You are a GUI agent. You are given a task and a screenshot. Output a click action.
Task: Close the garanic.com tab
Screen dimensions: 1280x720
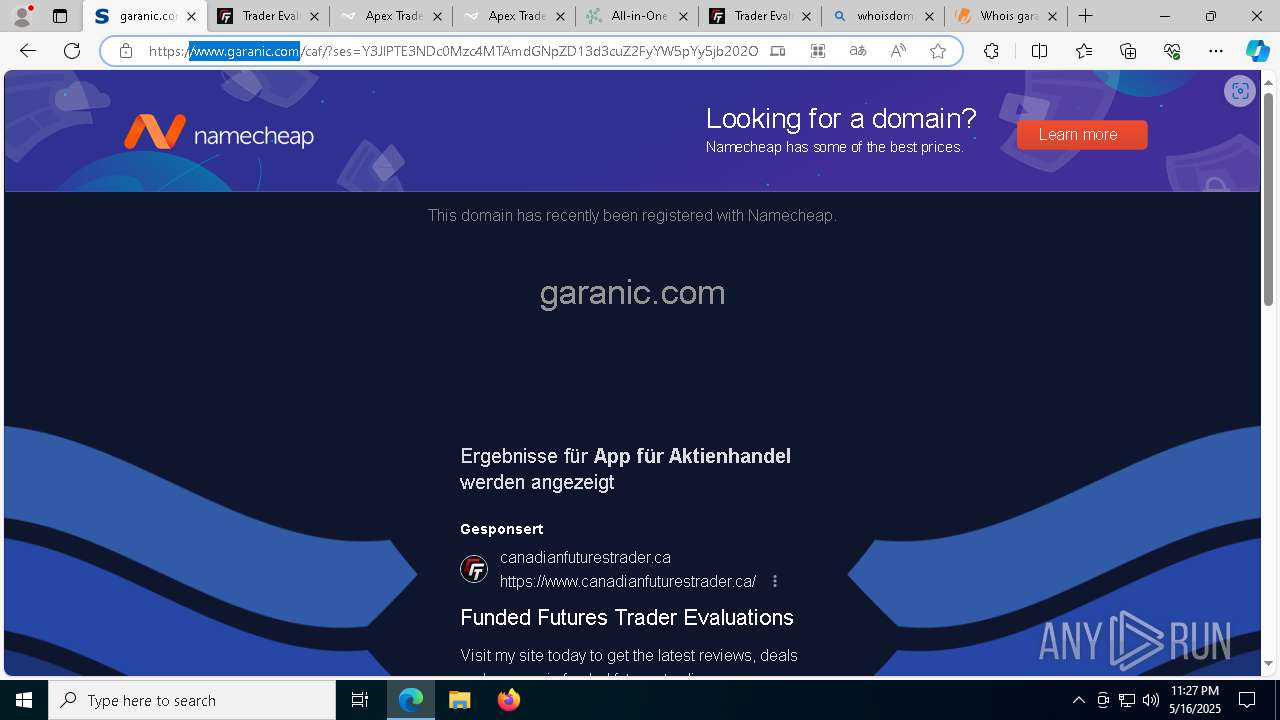click(x=192, y=16)
